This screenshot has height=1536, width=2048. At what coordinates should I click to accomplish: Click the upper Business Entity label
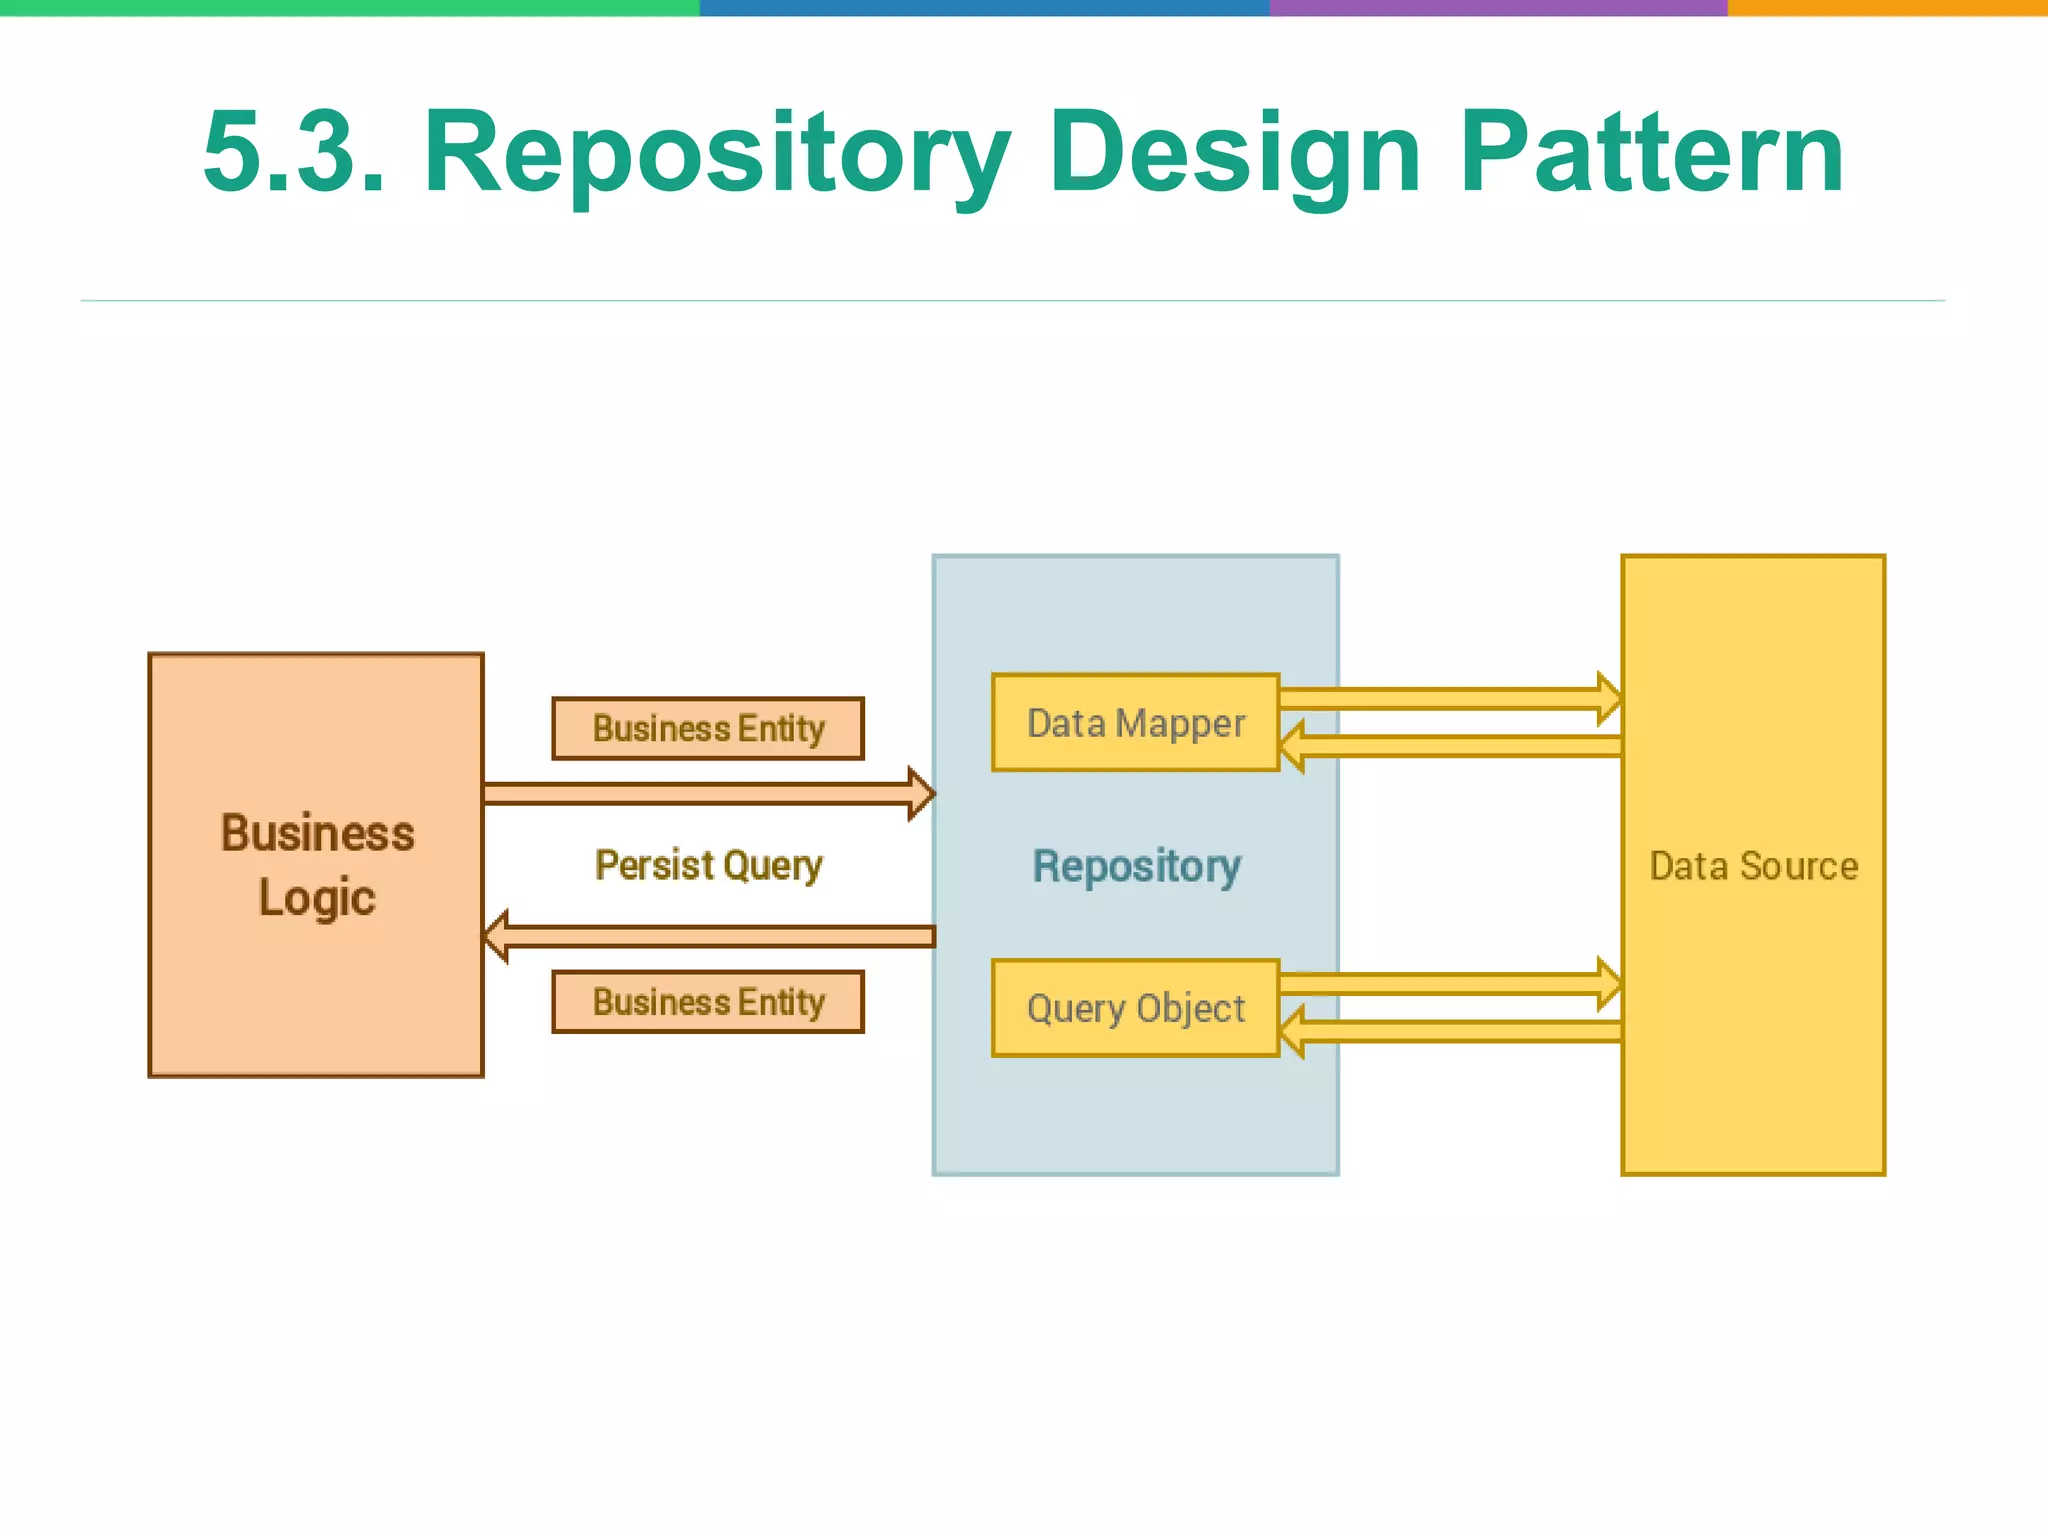(708, 728)
